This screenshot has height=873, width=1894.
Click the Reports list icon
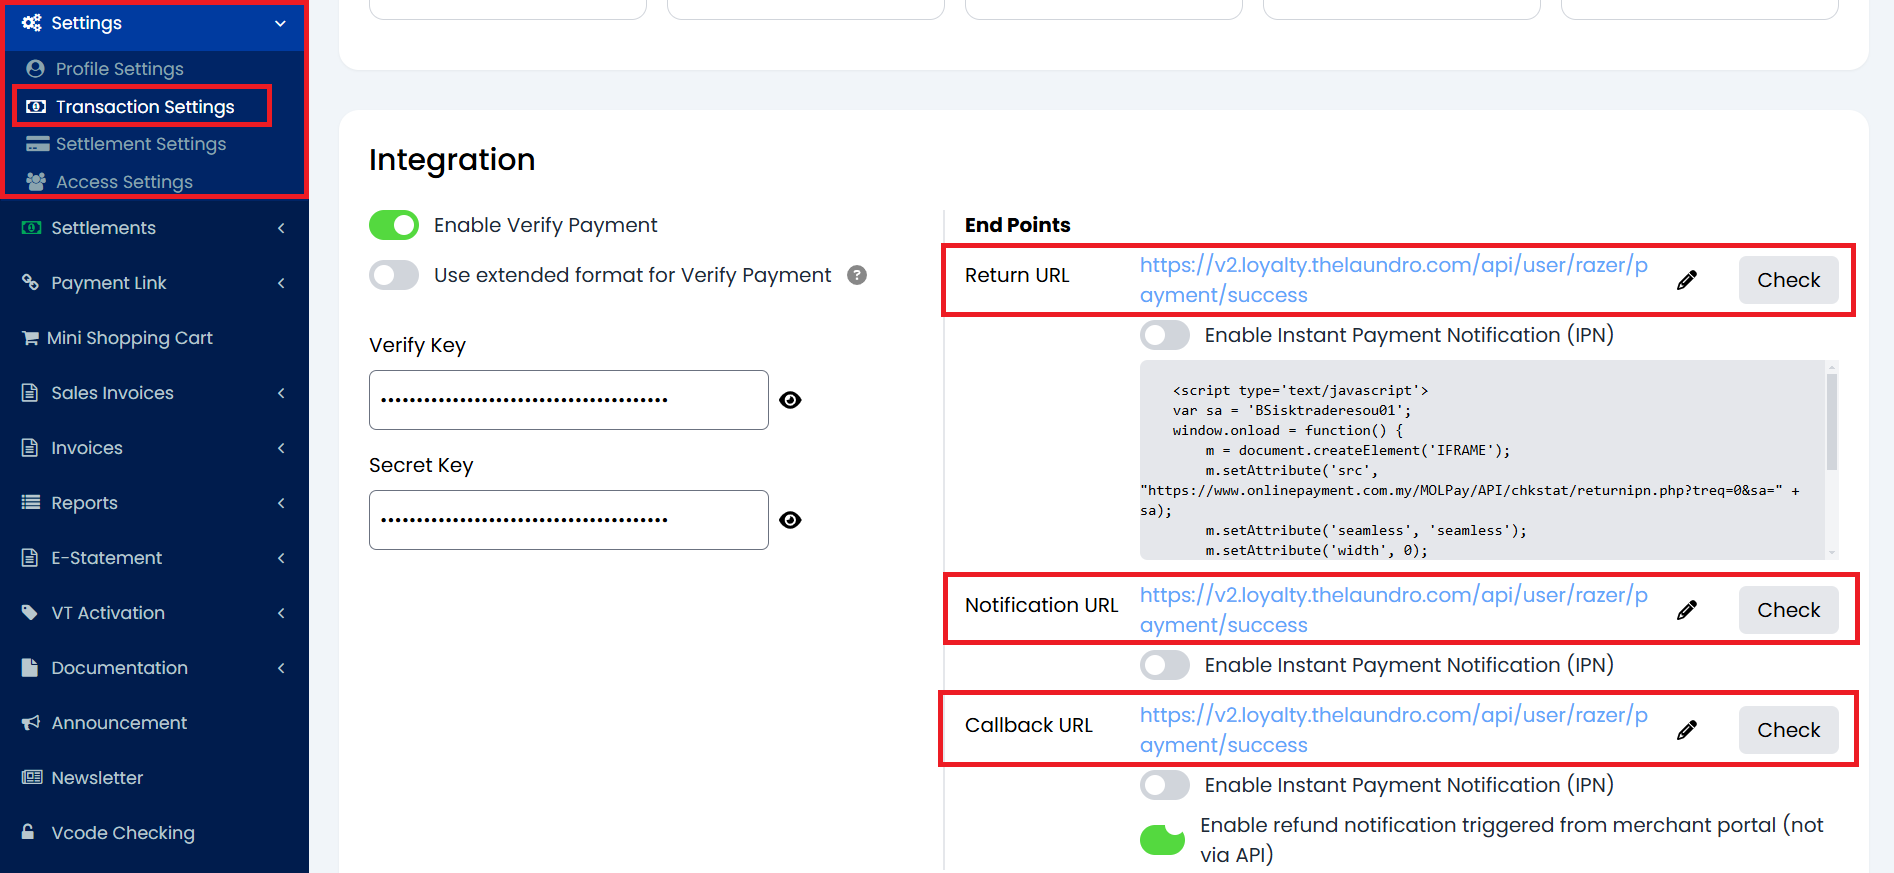click(x=31, y=502)
